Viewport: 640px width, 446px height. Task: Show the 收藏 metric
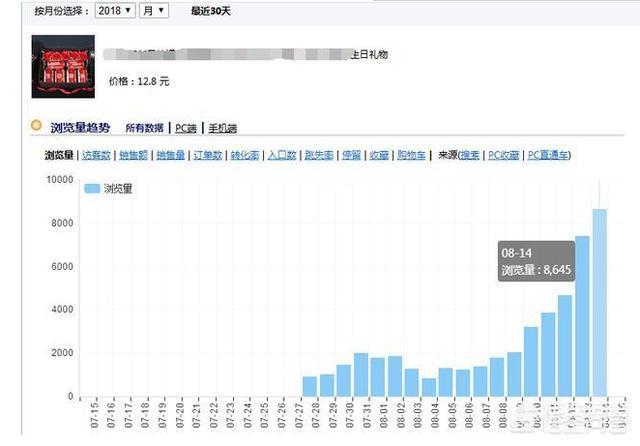379,155
